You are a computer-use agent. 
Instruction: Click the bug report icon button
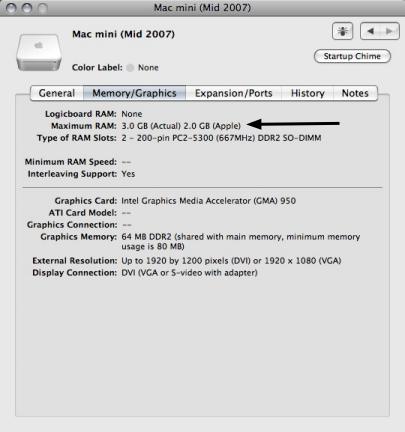(x=342, y=31)
